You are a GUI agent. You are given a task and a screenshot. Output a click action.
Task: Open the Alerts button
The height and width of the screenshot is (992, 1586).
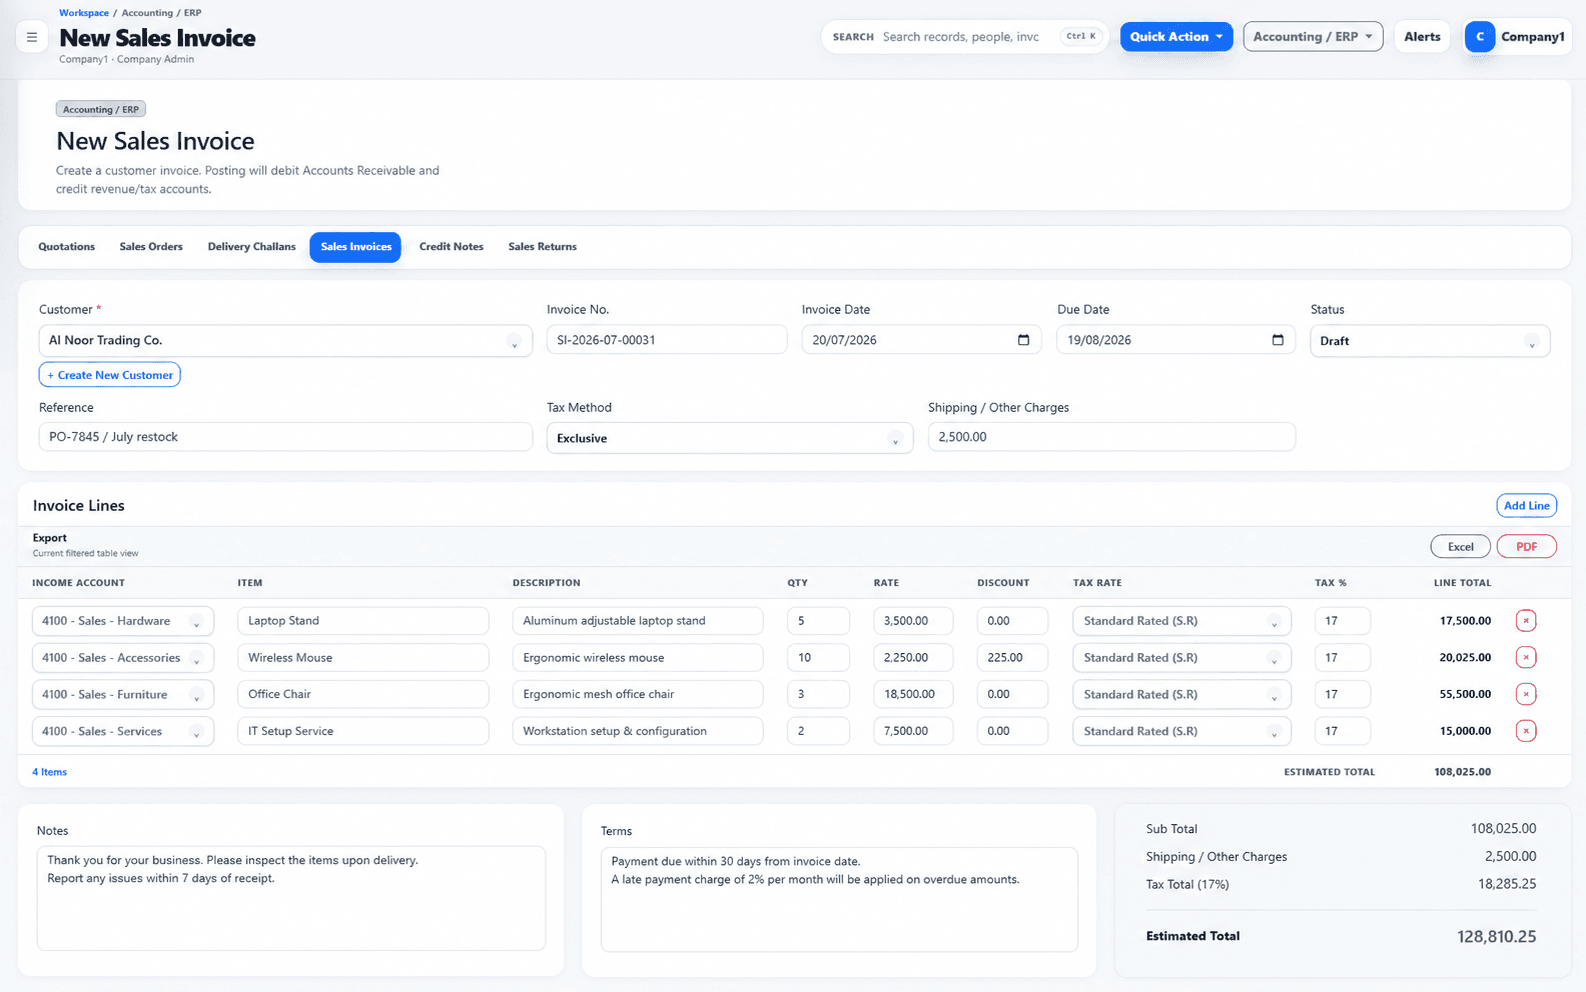click(1422, 37)
